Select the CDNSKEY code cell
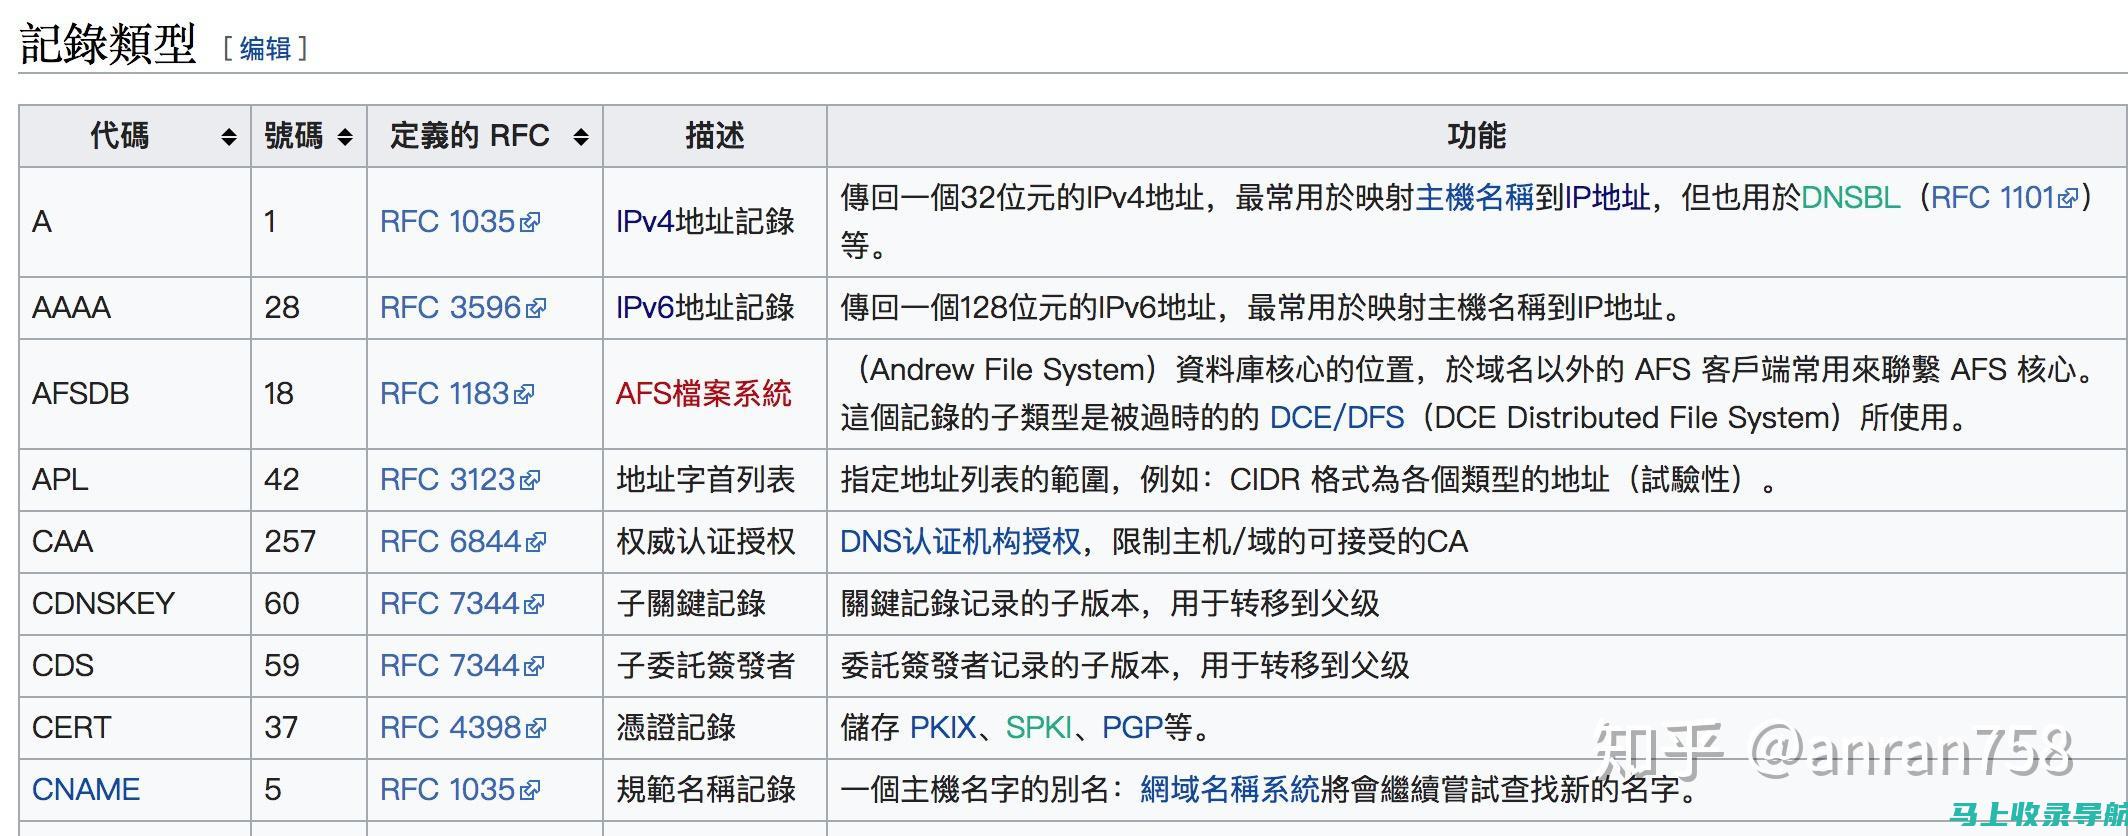2128x836 pixels. click(135, 603)
